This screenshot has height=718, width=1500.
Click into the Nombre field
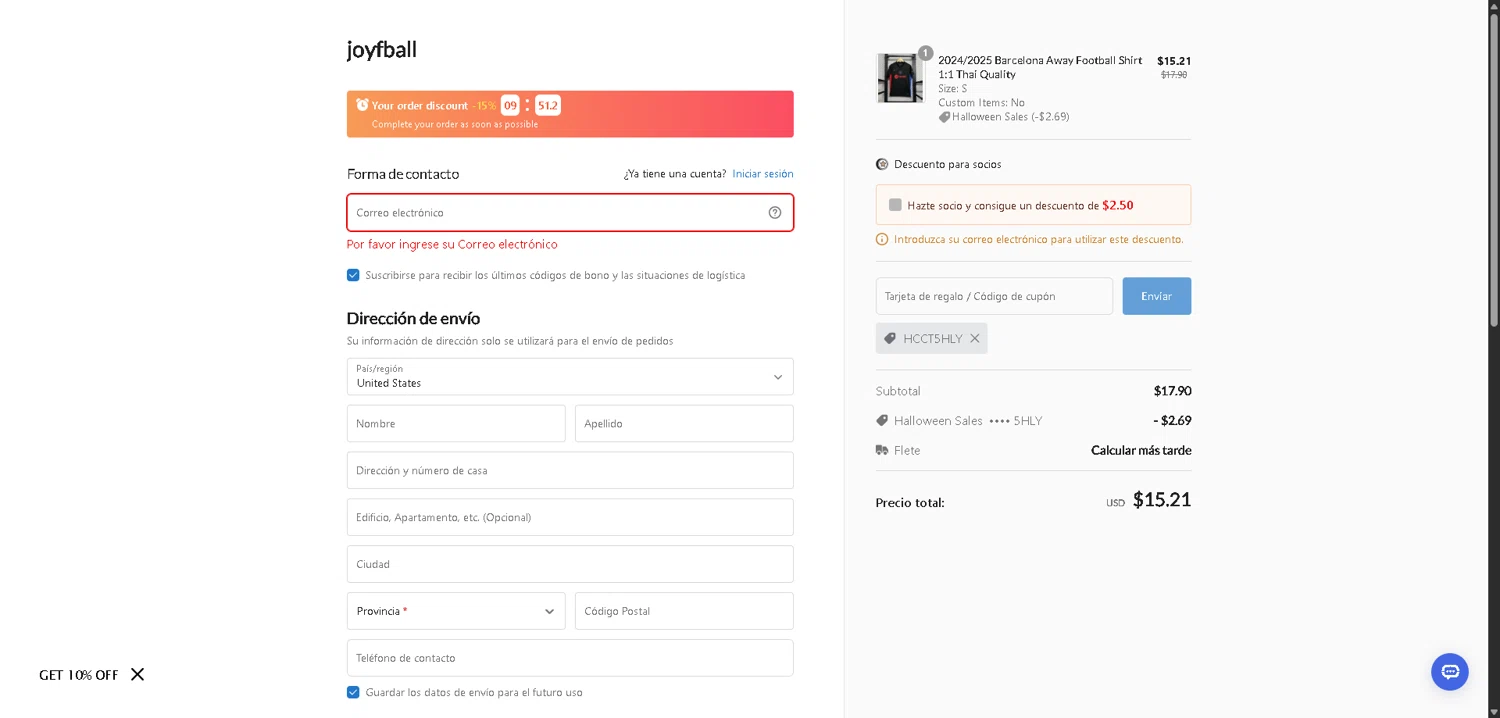pos(456,423)
